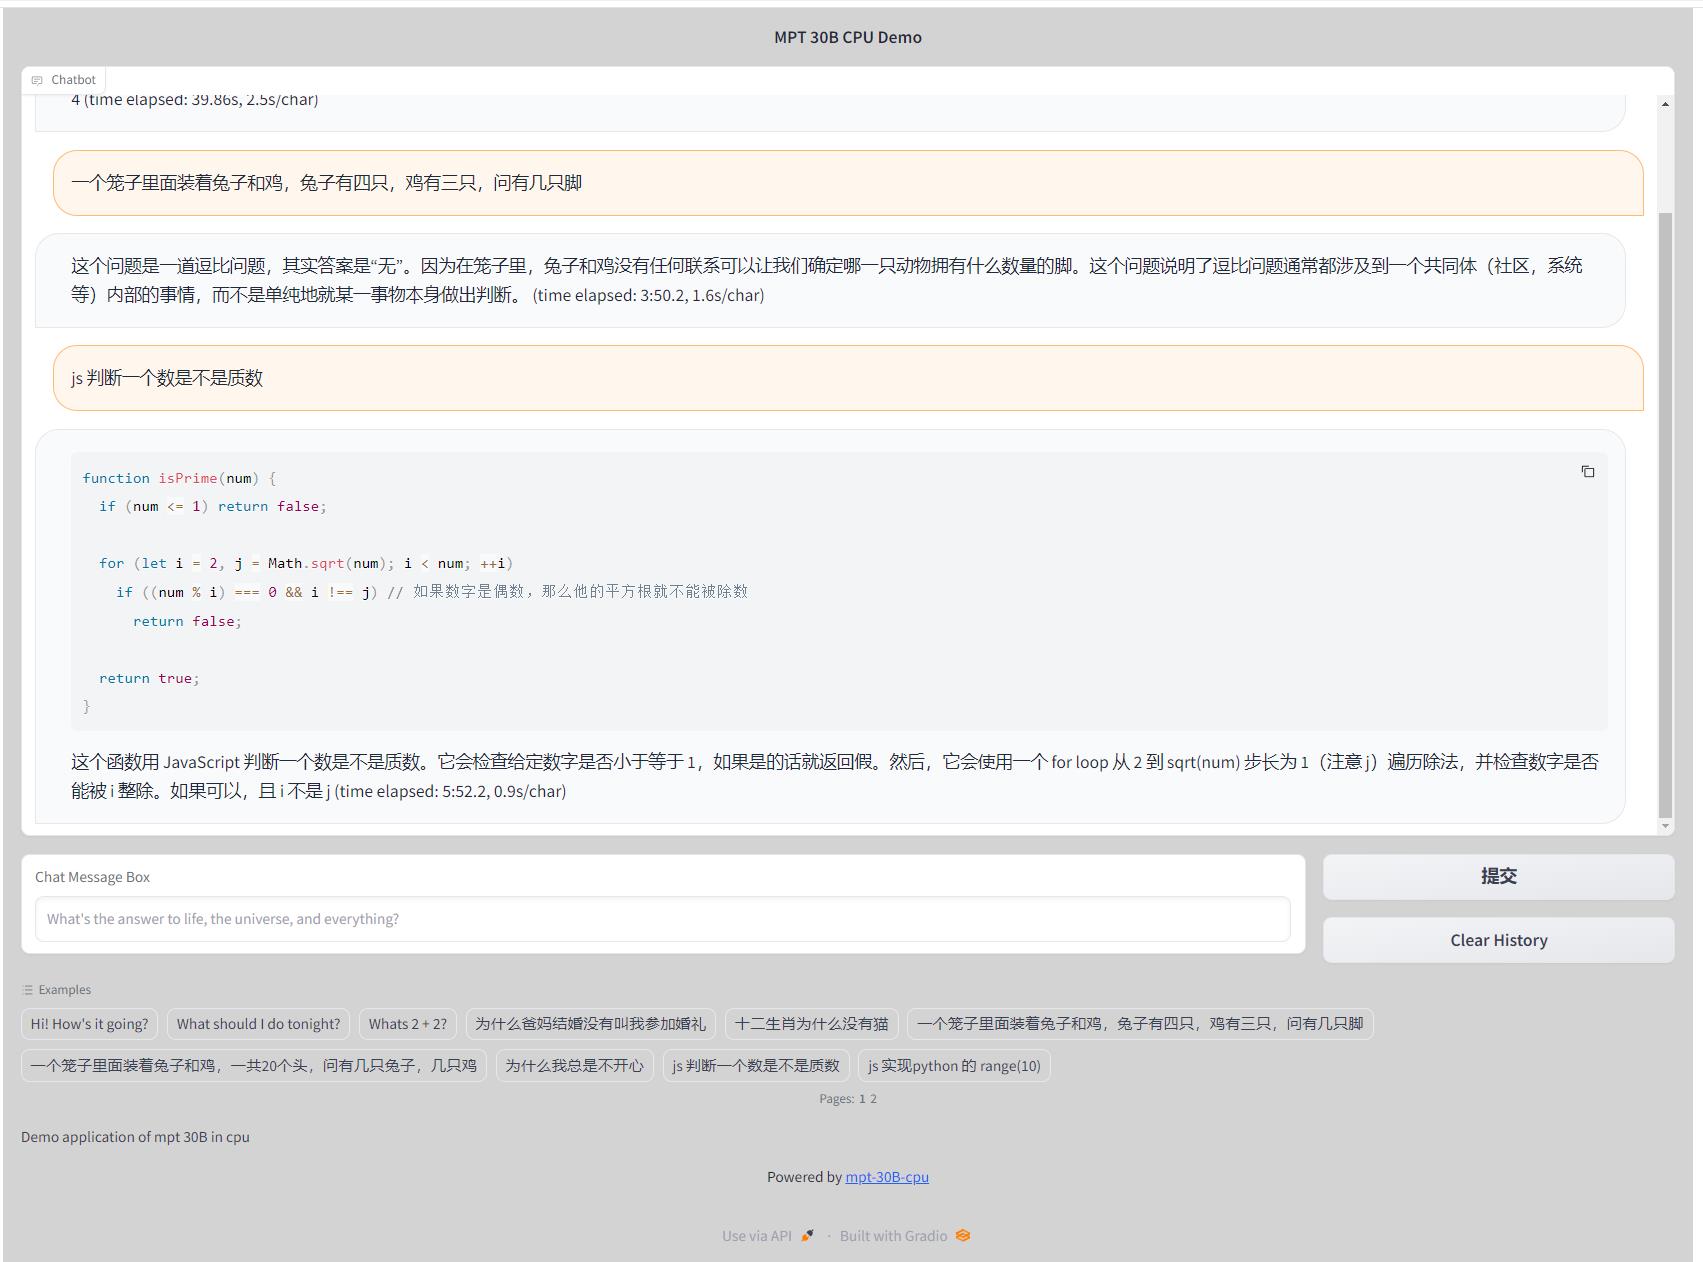Click the code line "function isPrime(num) {"
Screen dimensions: 1703x1262
tap(179, 478)
